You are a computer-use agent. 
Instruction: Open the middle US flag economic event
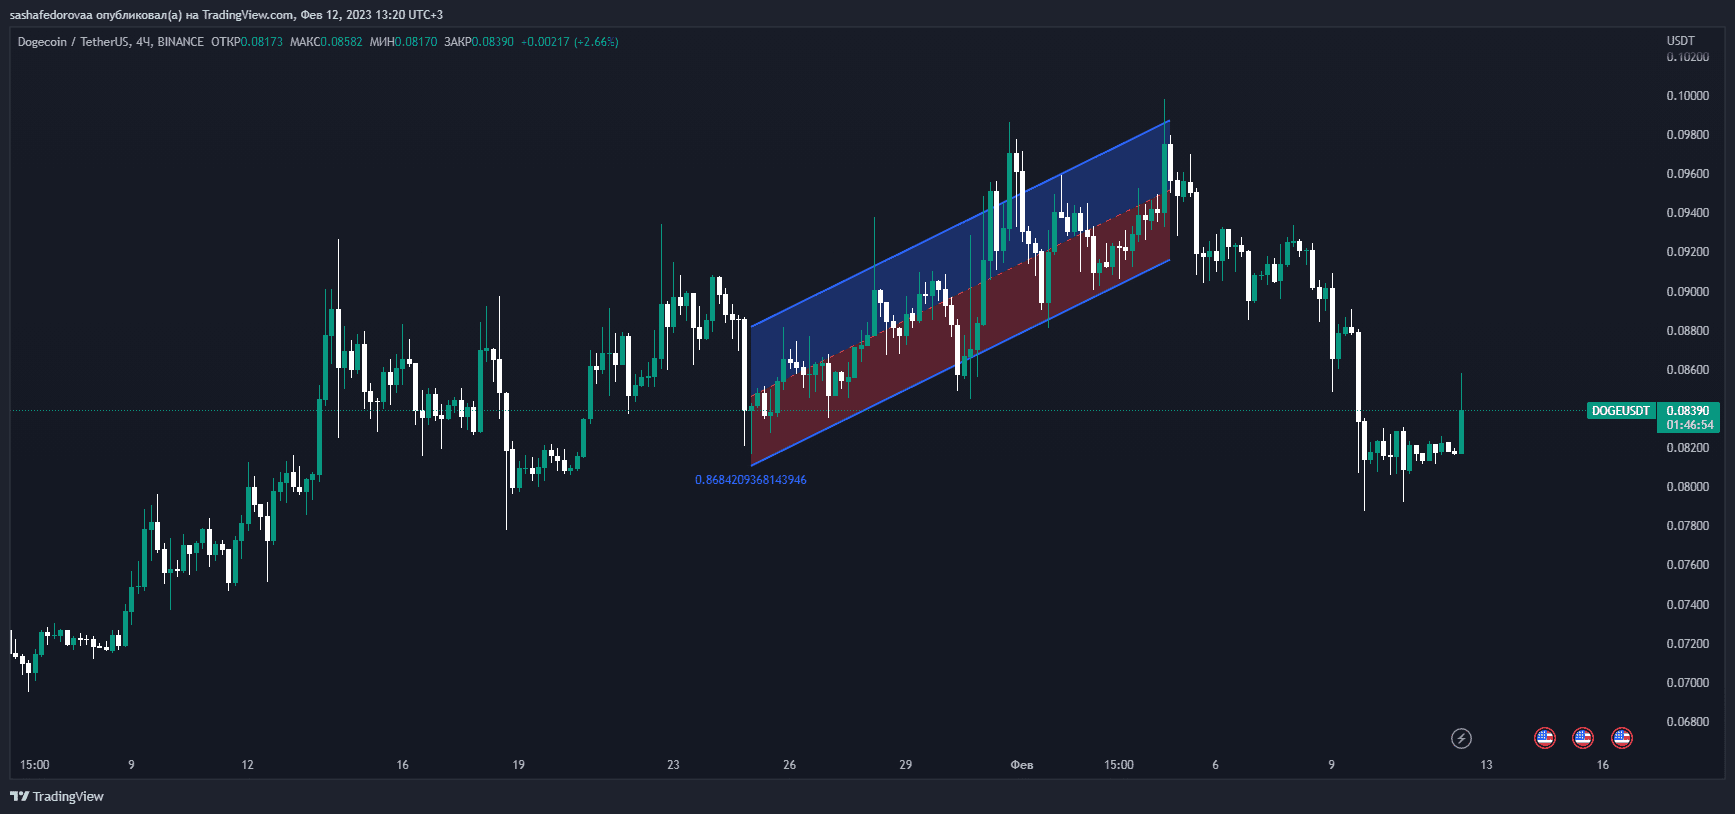1583,738
